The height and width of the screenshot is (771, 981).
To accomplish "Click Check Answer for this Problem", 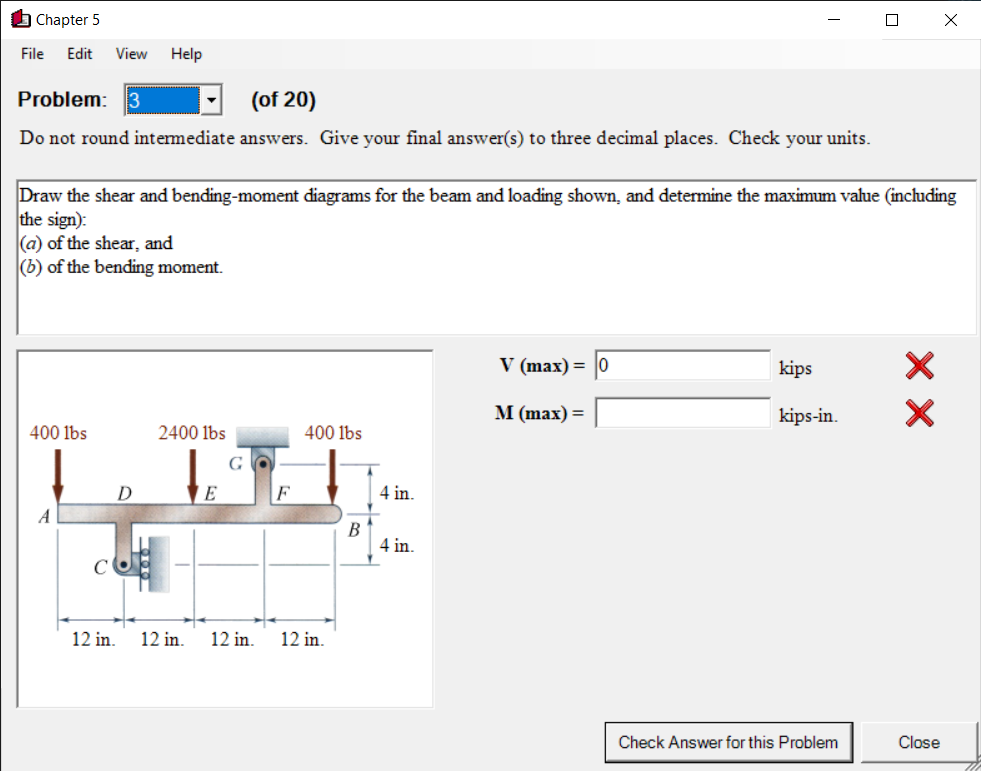I will click(x=728, y=742).
